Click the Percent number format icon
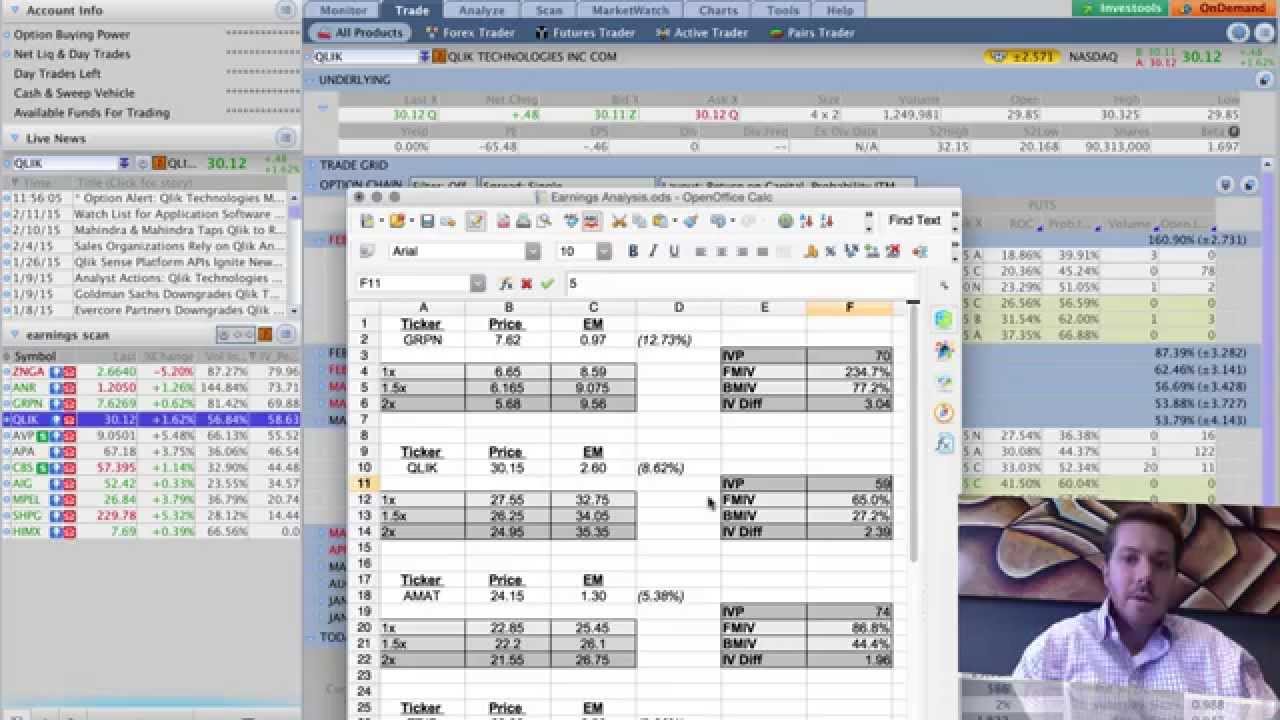This screenshot has width=1280, height=720. click(x=830, y=251)
